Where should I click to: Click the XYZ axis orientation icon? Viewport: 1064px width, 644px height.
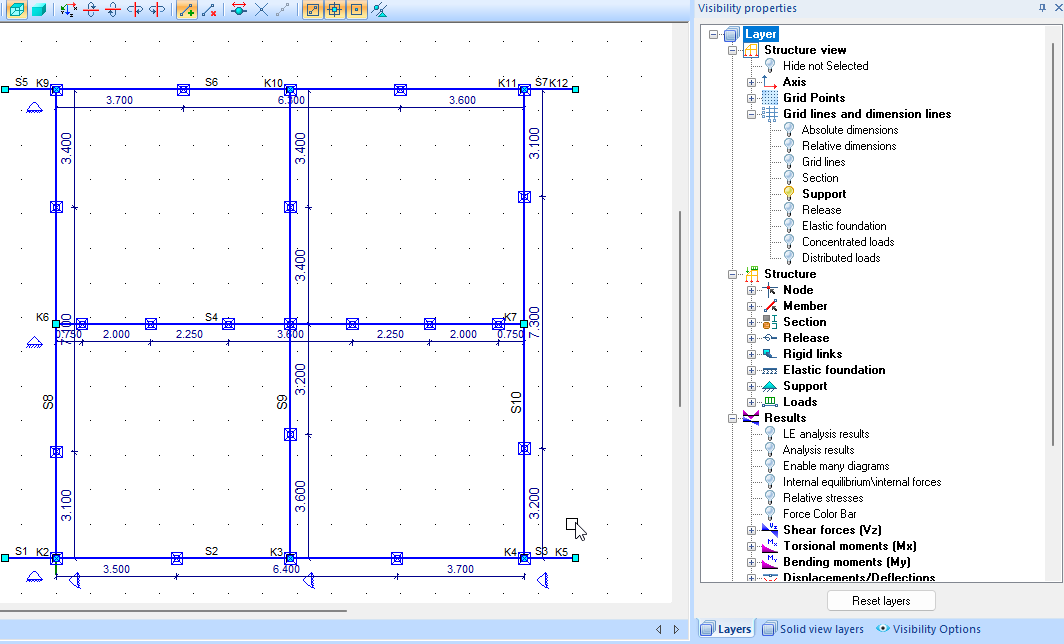pos(68,10)
